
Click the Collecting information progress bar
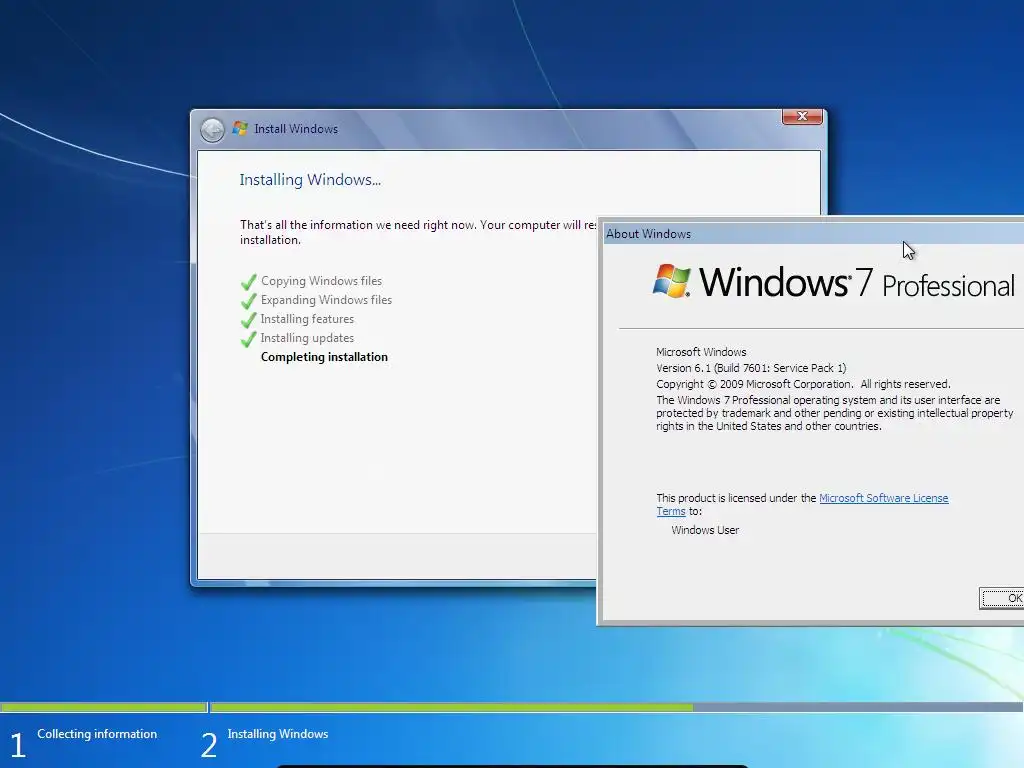tap(104, 707)
